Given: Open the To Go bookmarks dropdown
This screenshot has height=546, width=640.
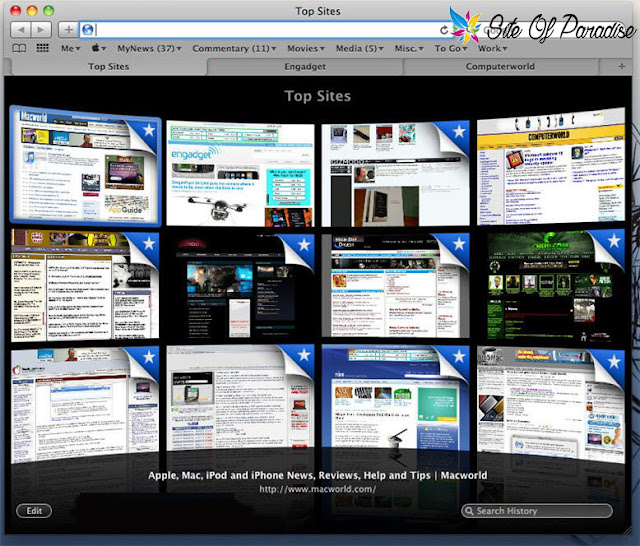Looking at the screenshot, I should pyautogui.click(x=451, y=49).
